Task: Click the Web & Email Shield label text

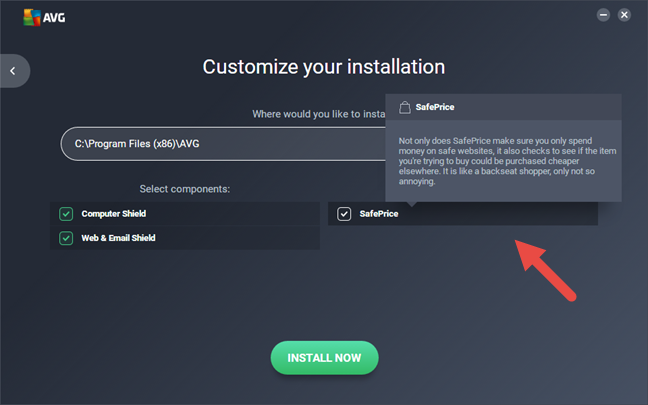Action: 118,238
